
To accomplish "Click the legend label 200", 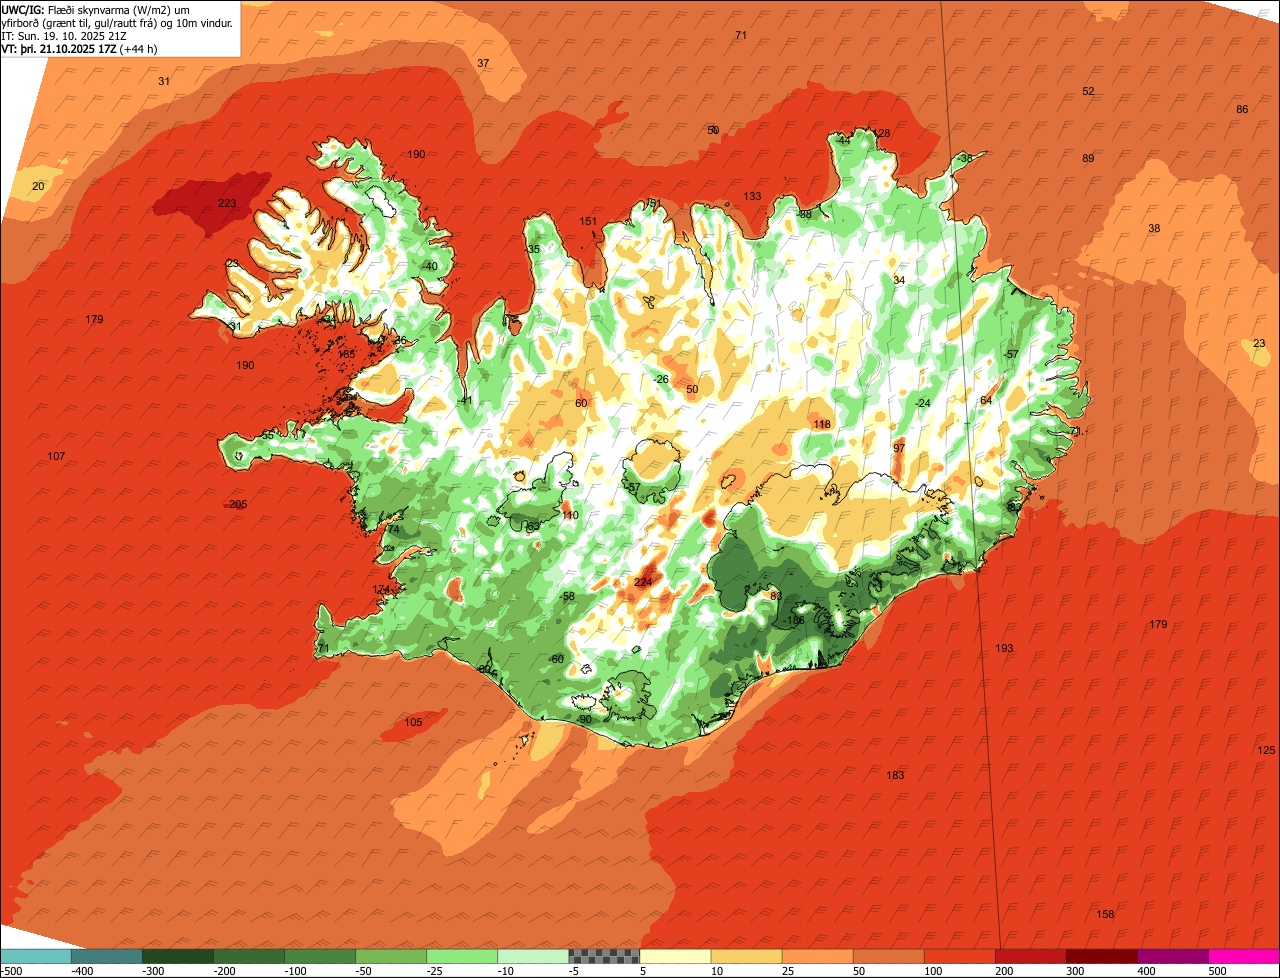I will click(1004, 970).
